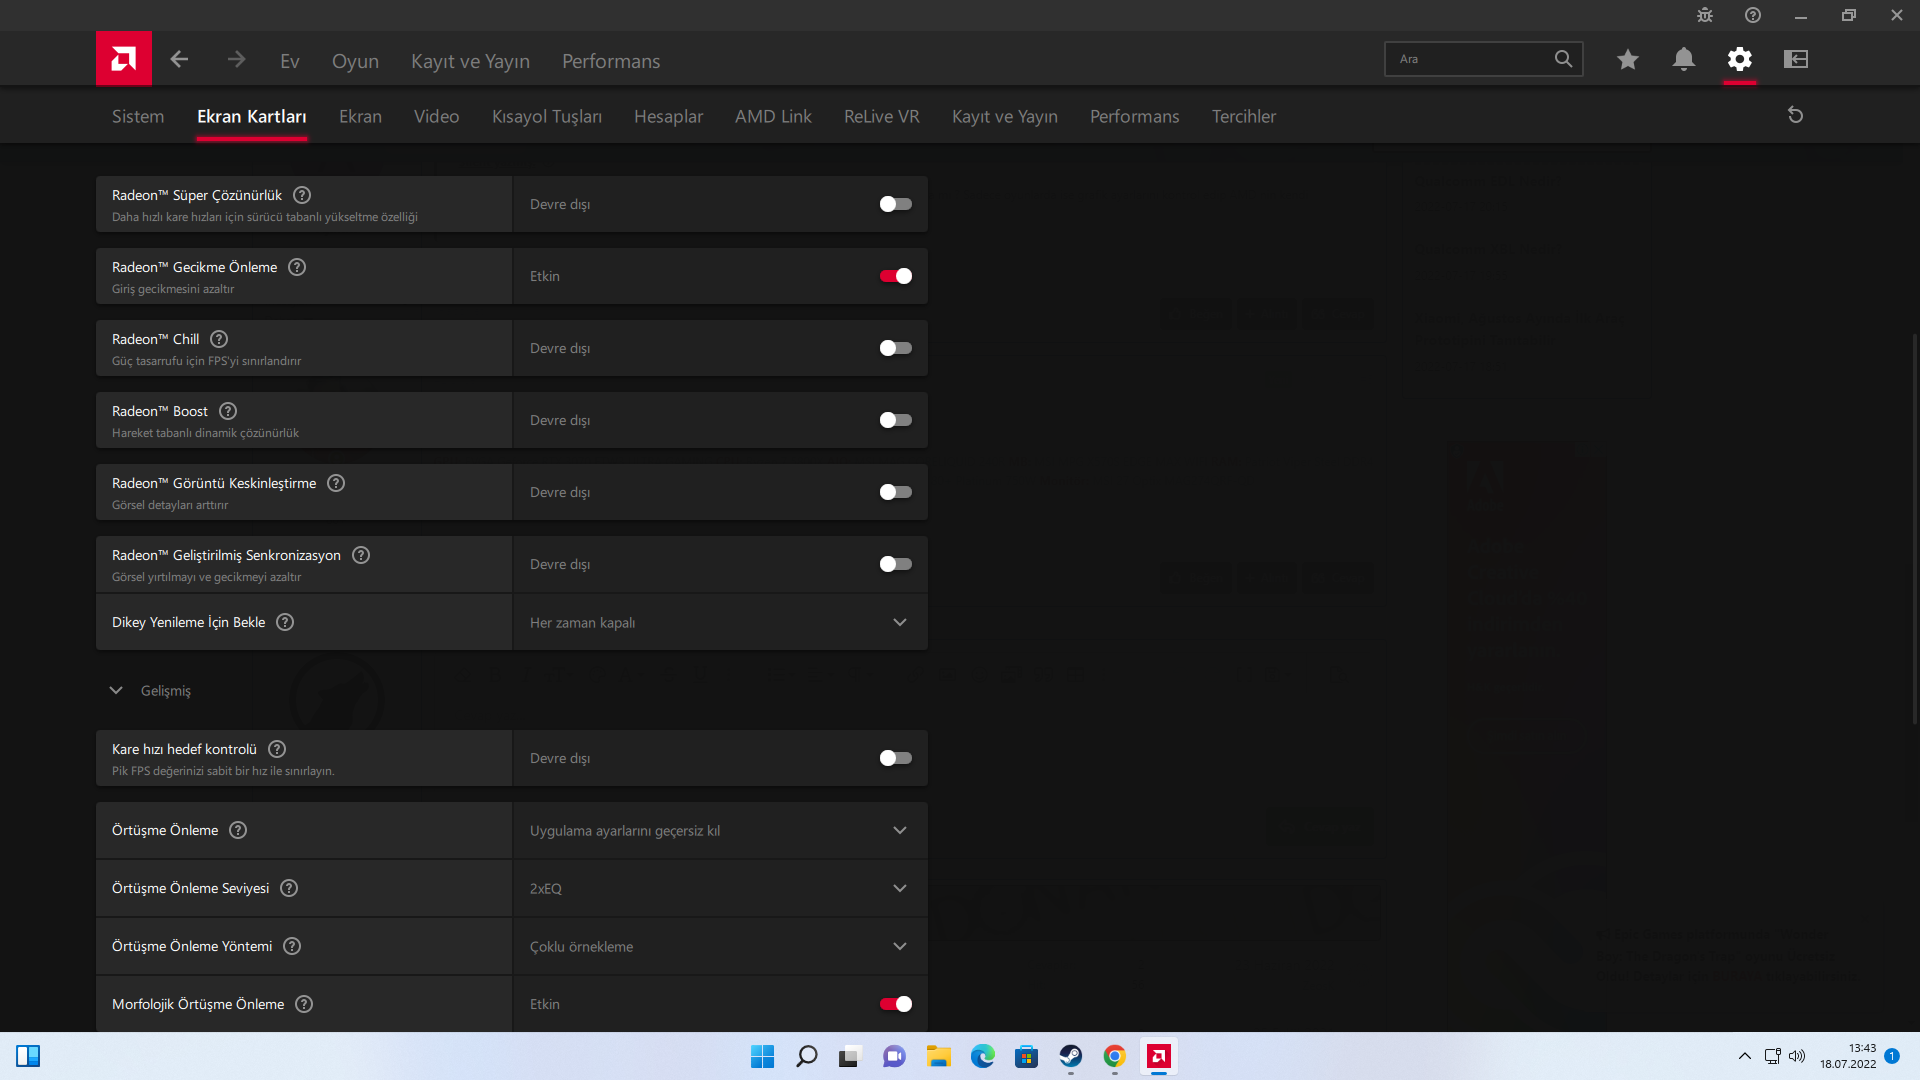Open the Oyun menu
The image size is (1920, 1080).
[x=355, y=61]
